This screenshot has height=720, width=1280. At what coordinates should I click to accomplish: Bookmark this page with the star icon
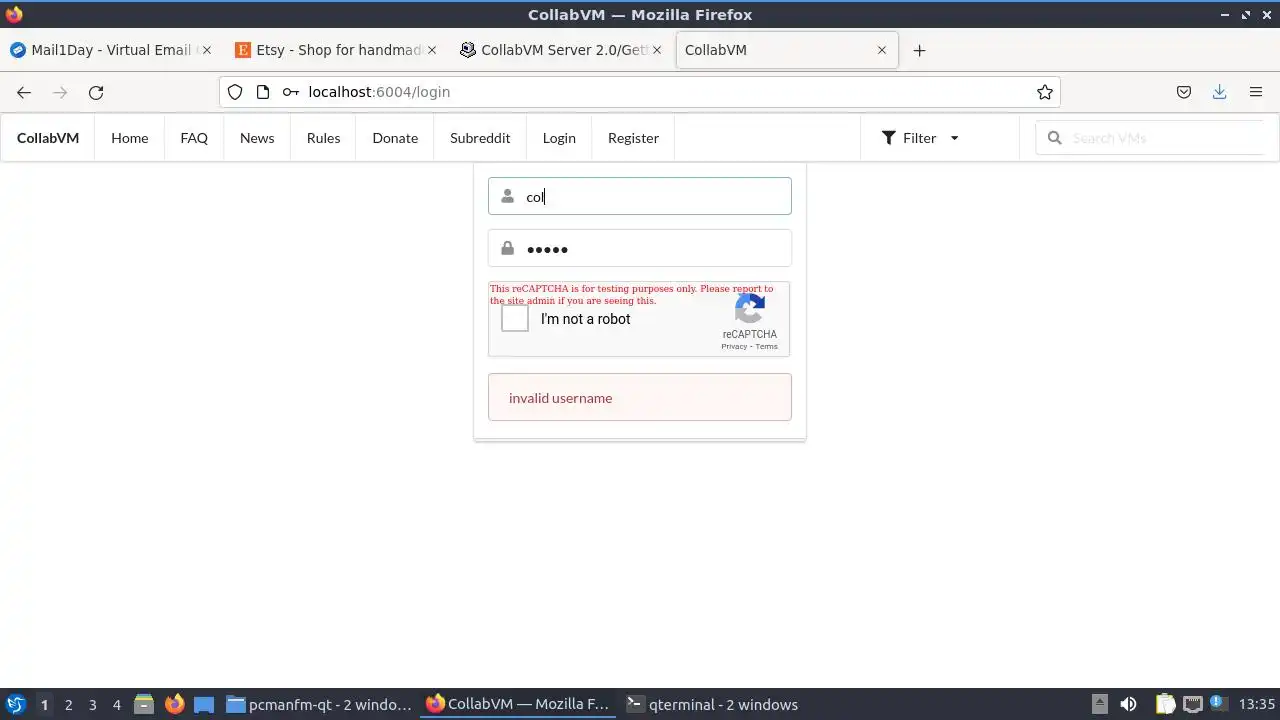pos(1045,92)
